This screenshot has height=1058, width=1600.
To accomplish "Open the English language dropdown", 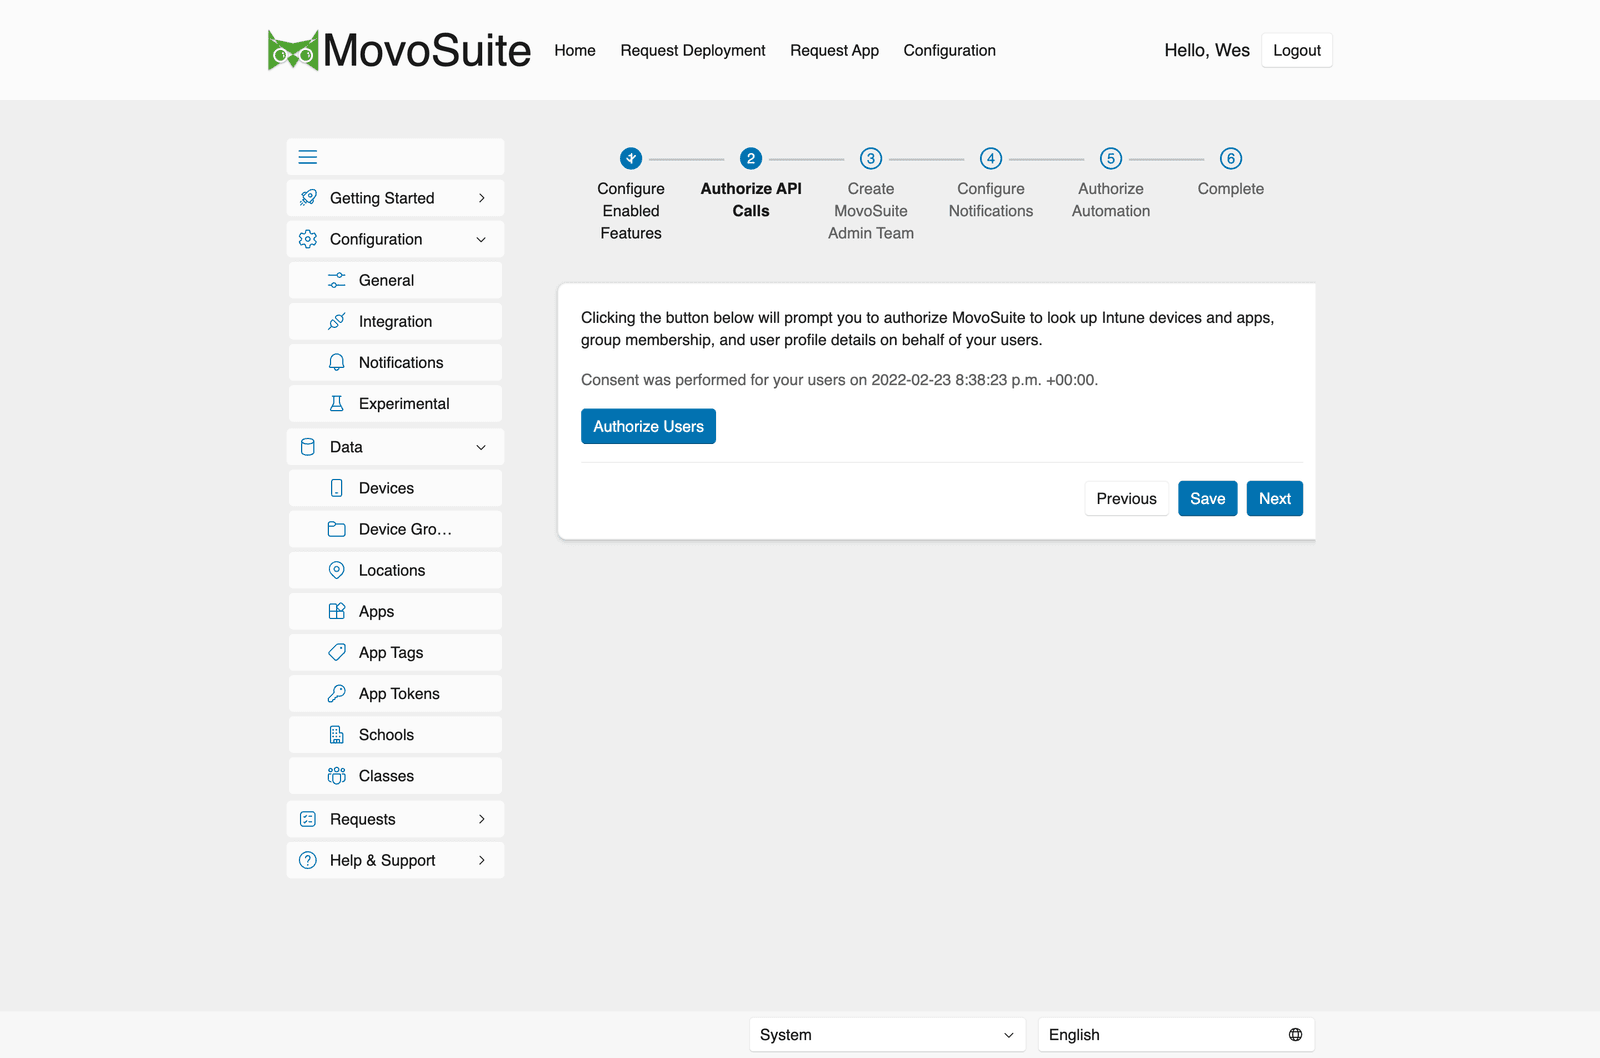I will (x=1176, y=1035).
